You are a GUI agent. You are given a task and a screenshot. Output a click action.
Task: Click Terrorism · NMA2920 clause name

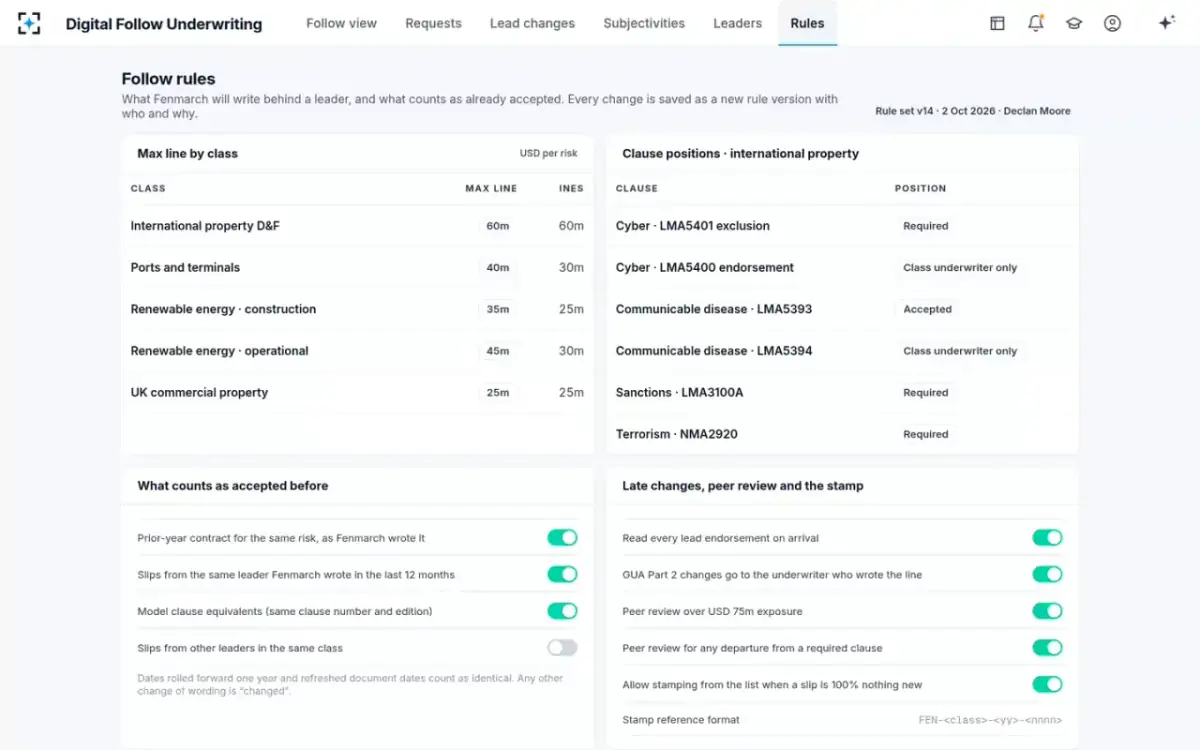[677, 434]
